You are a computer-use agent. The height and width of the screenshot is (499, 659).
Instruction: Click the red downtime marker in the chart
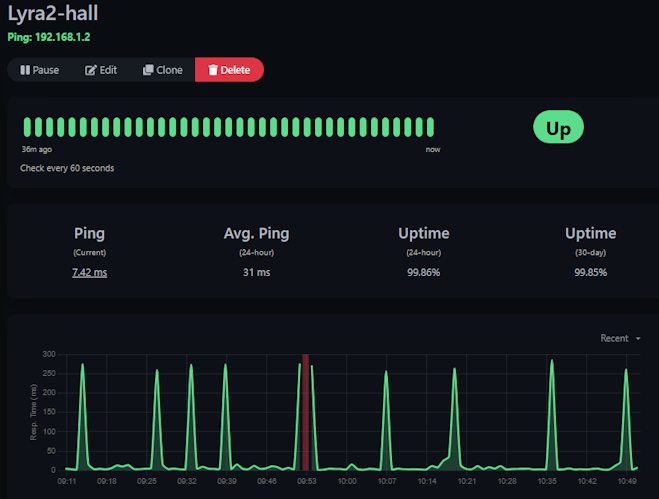pos(305,411)
